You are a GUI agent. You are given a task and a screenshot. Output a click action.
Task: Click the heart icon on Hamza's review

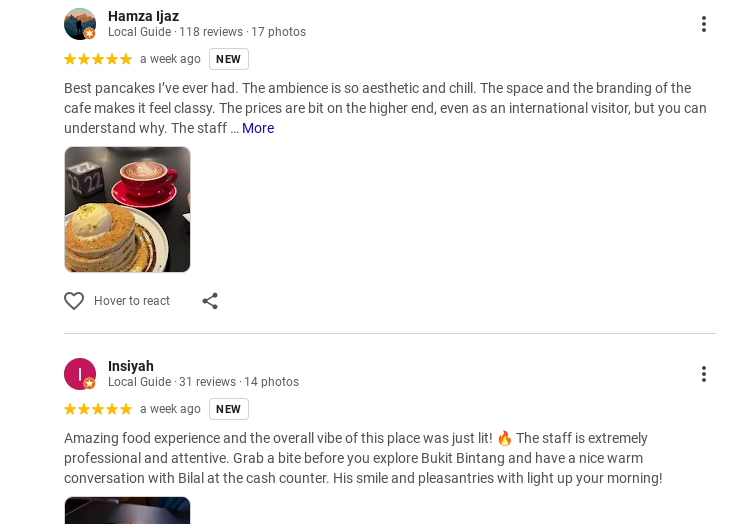point(74,301)
